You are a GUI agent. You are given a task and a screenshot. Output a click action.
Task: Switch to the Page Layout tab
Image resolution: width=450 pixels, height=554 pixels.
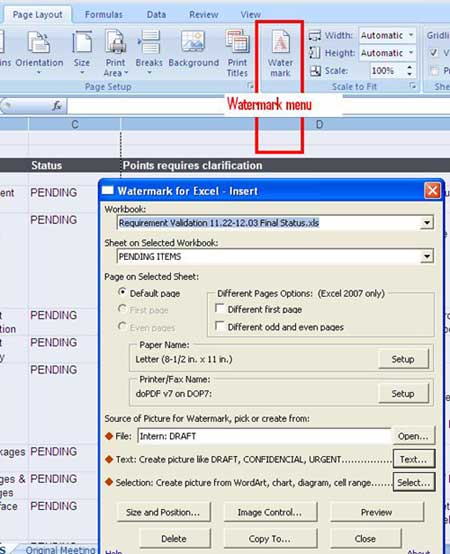coord(37,14)
